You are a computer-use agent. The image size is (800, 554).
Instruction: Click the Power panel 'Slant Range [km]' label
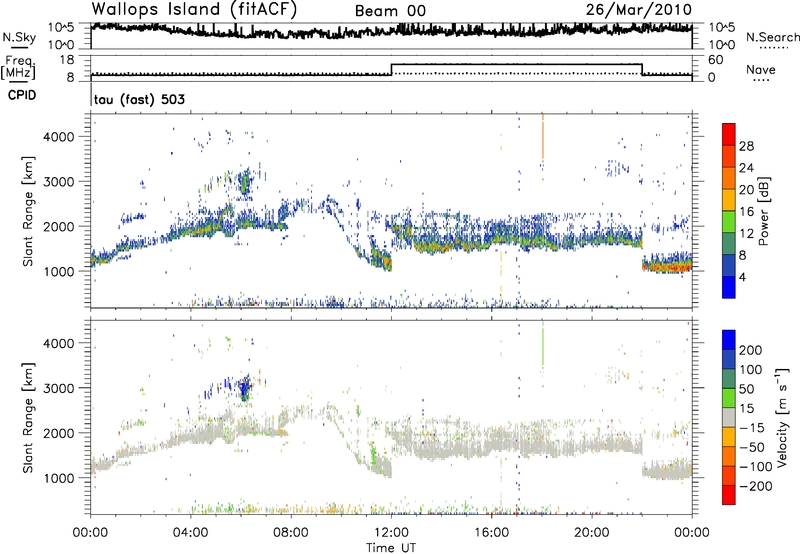(28, 211)
